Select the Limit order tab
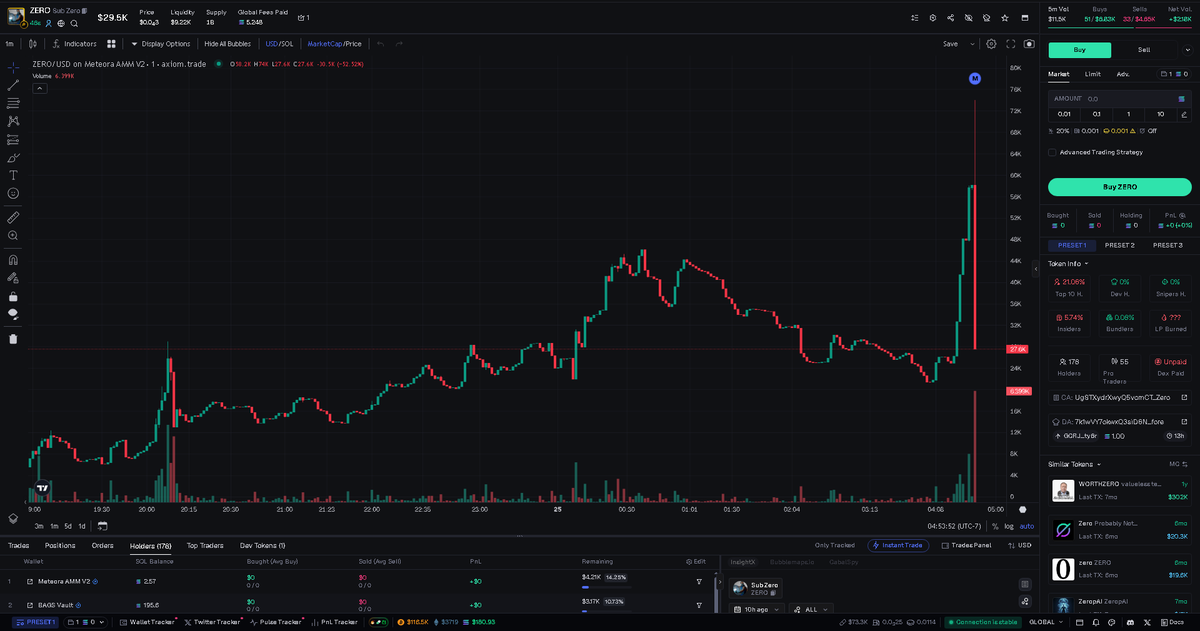This screenshot has width=1200, height=631. 1093,74
